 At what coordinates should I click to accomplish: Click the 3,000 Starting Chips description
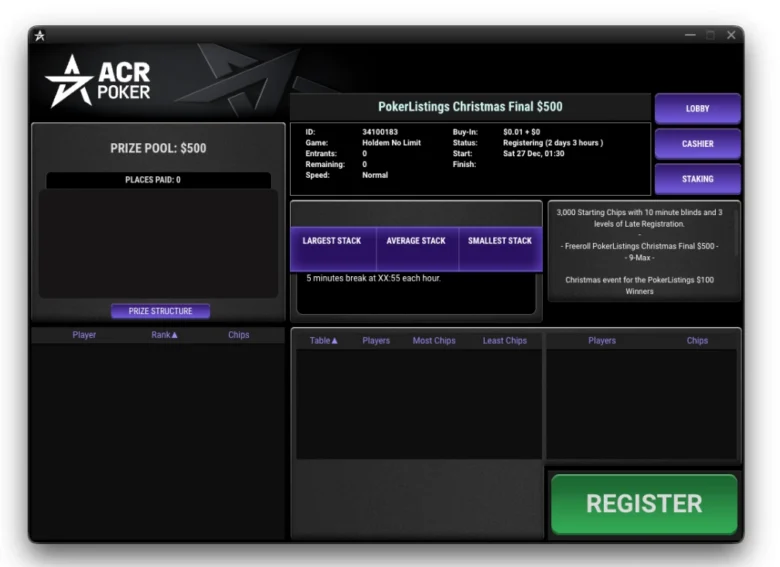click(x=639, y=218)
